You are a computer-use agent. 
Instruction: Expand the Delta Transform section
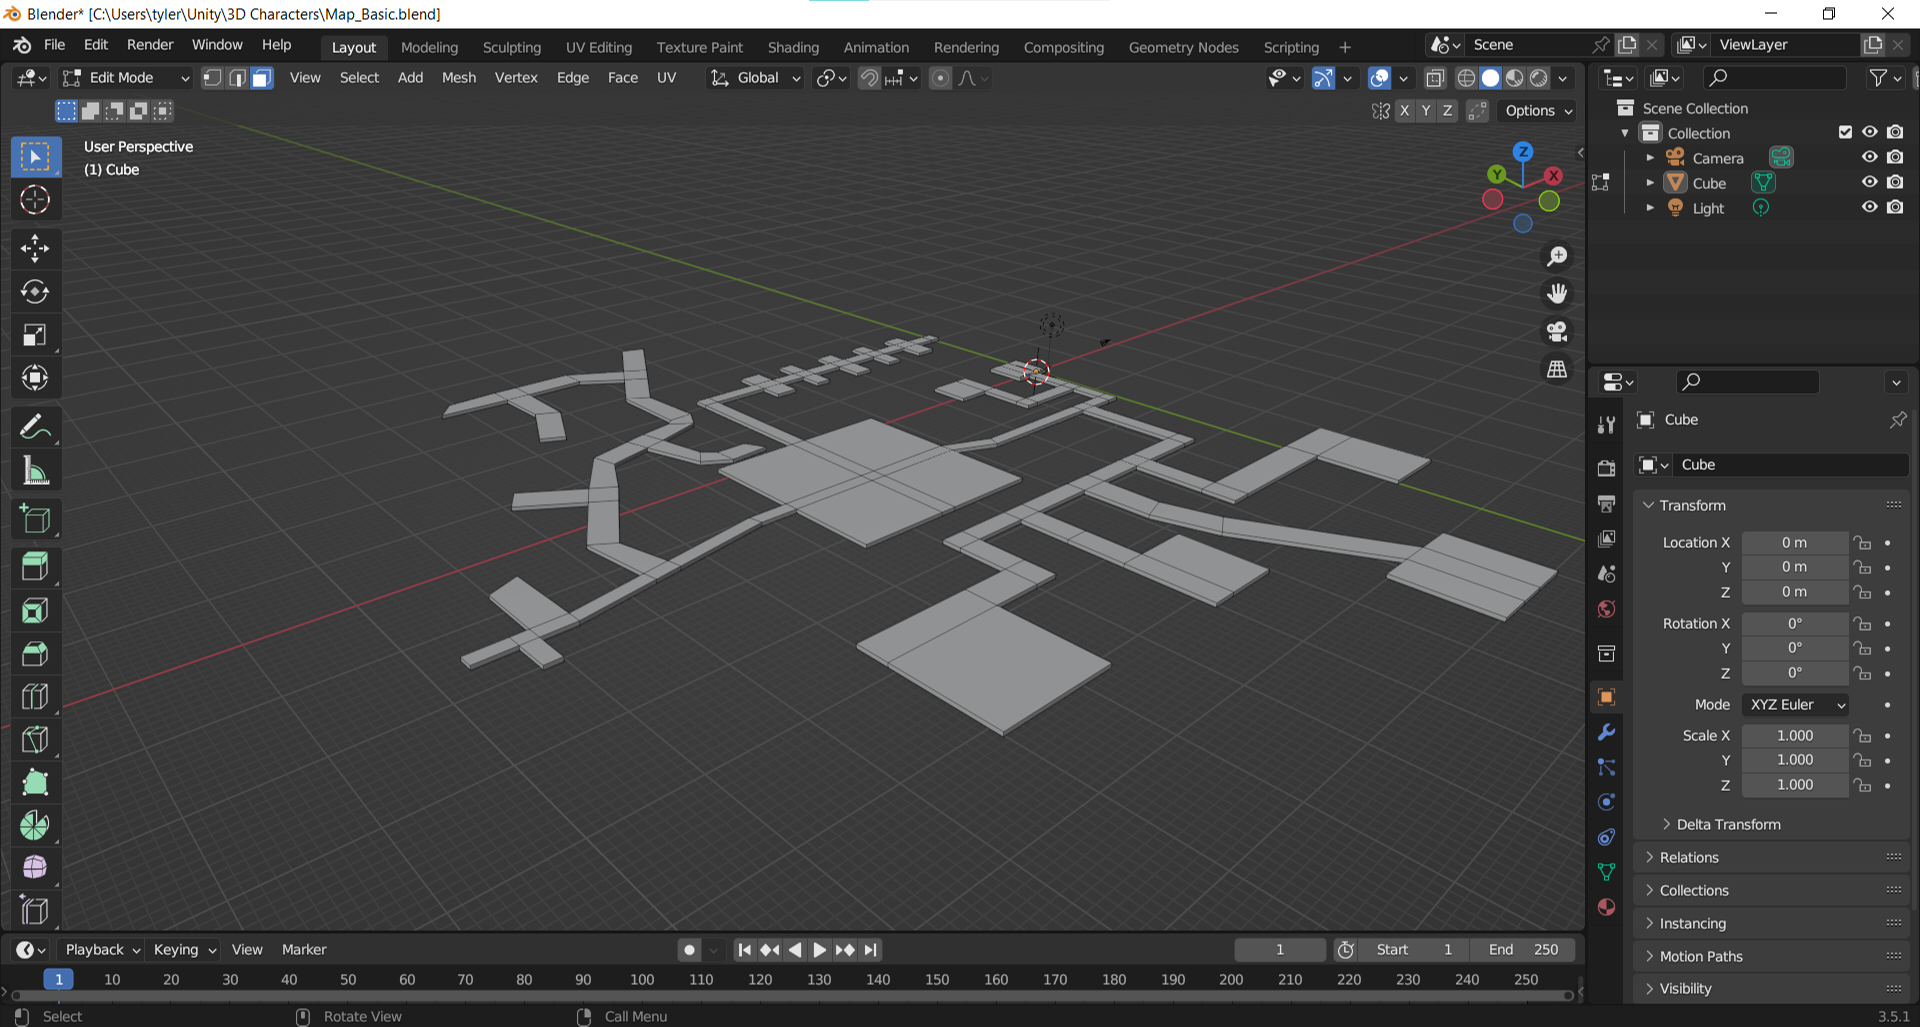pyautogui.click(x=1727, y=824)
